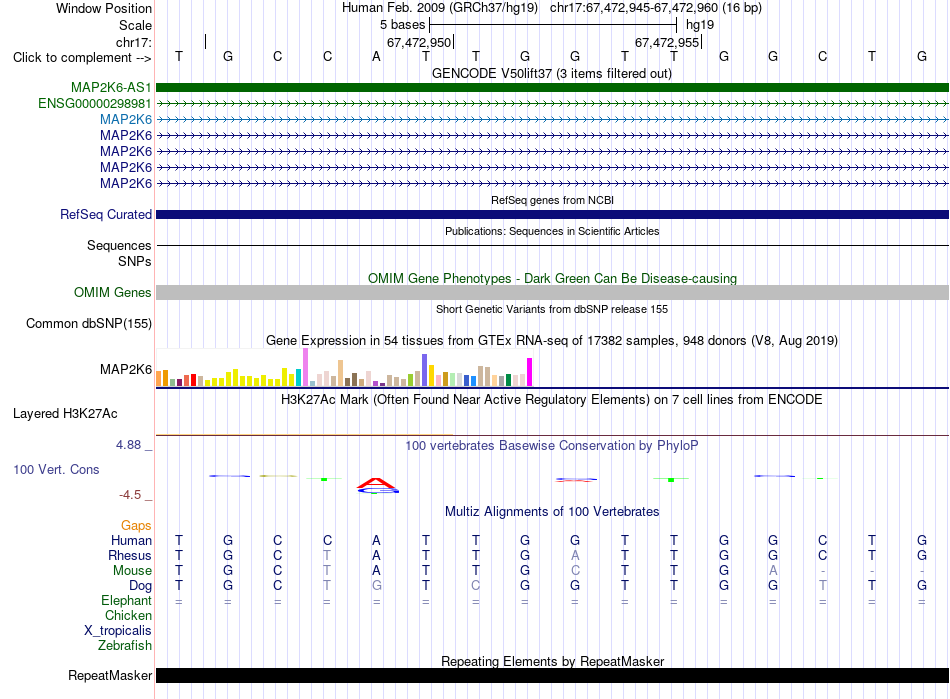Click the red A-shaped PhyloP conservation peak

tap(376, 483)
